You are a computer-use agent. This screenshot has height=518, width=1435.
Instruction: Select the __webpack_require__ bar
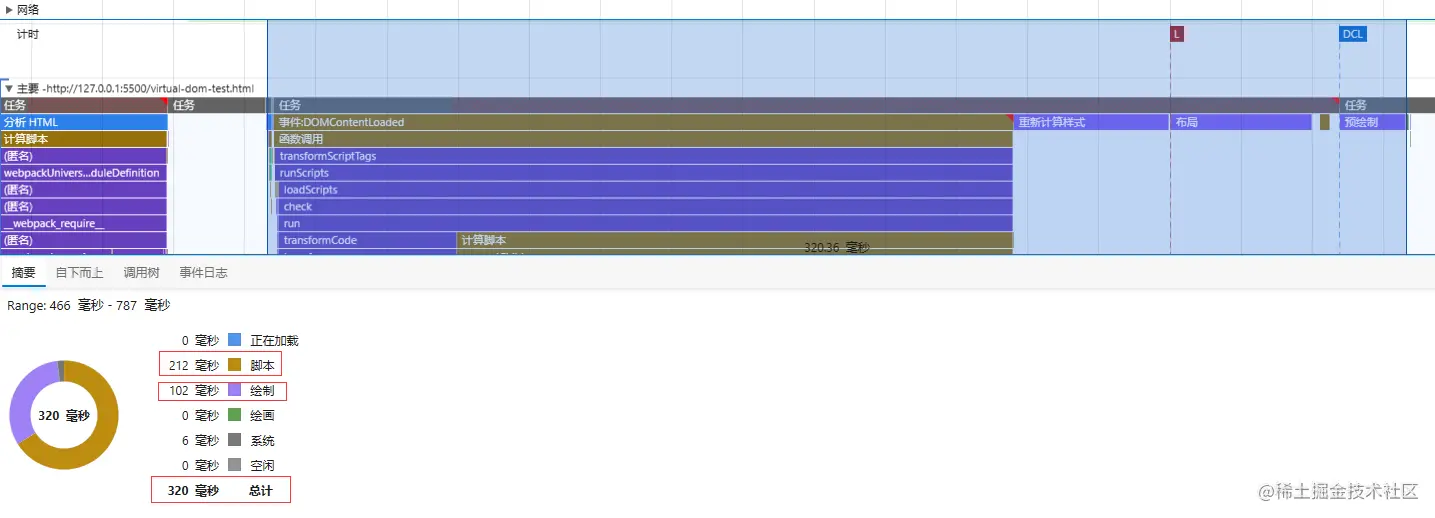tap(83, 223)
